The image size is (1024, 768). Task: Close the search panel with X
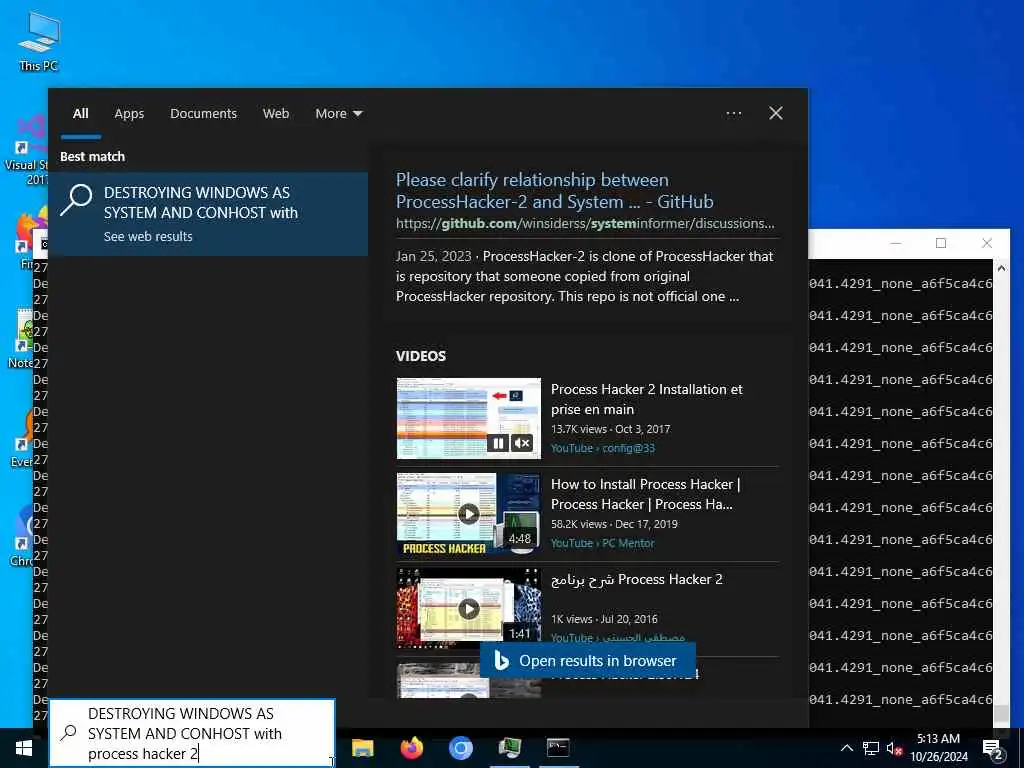pos(776,114)
